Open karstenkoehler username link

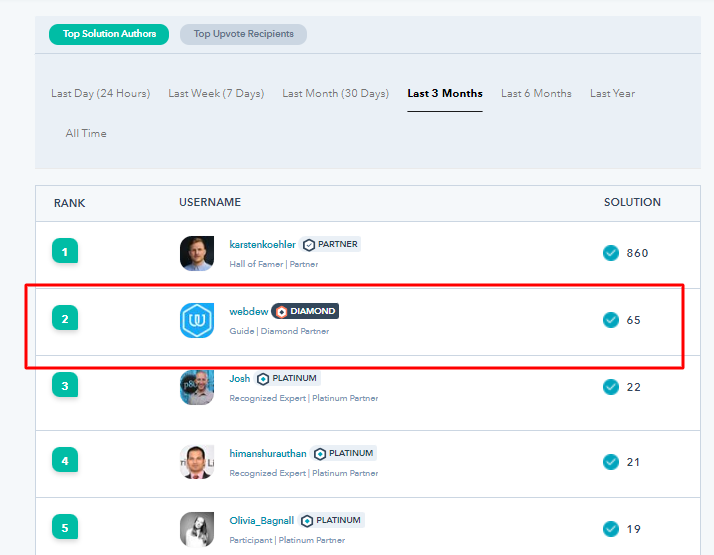pyautogui.click(x=262, y=244)
